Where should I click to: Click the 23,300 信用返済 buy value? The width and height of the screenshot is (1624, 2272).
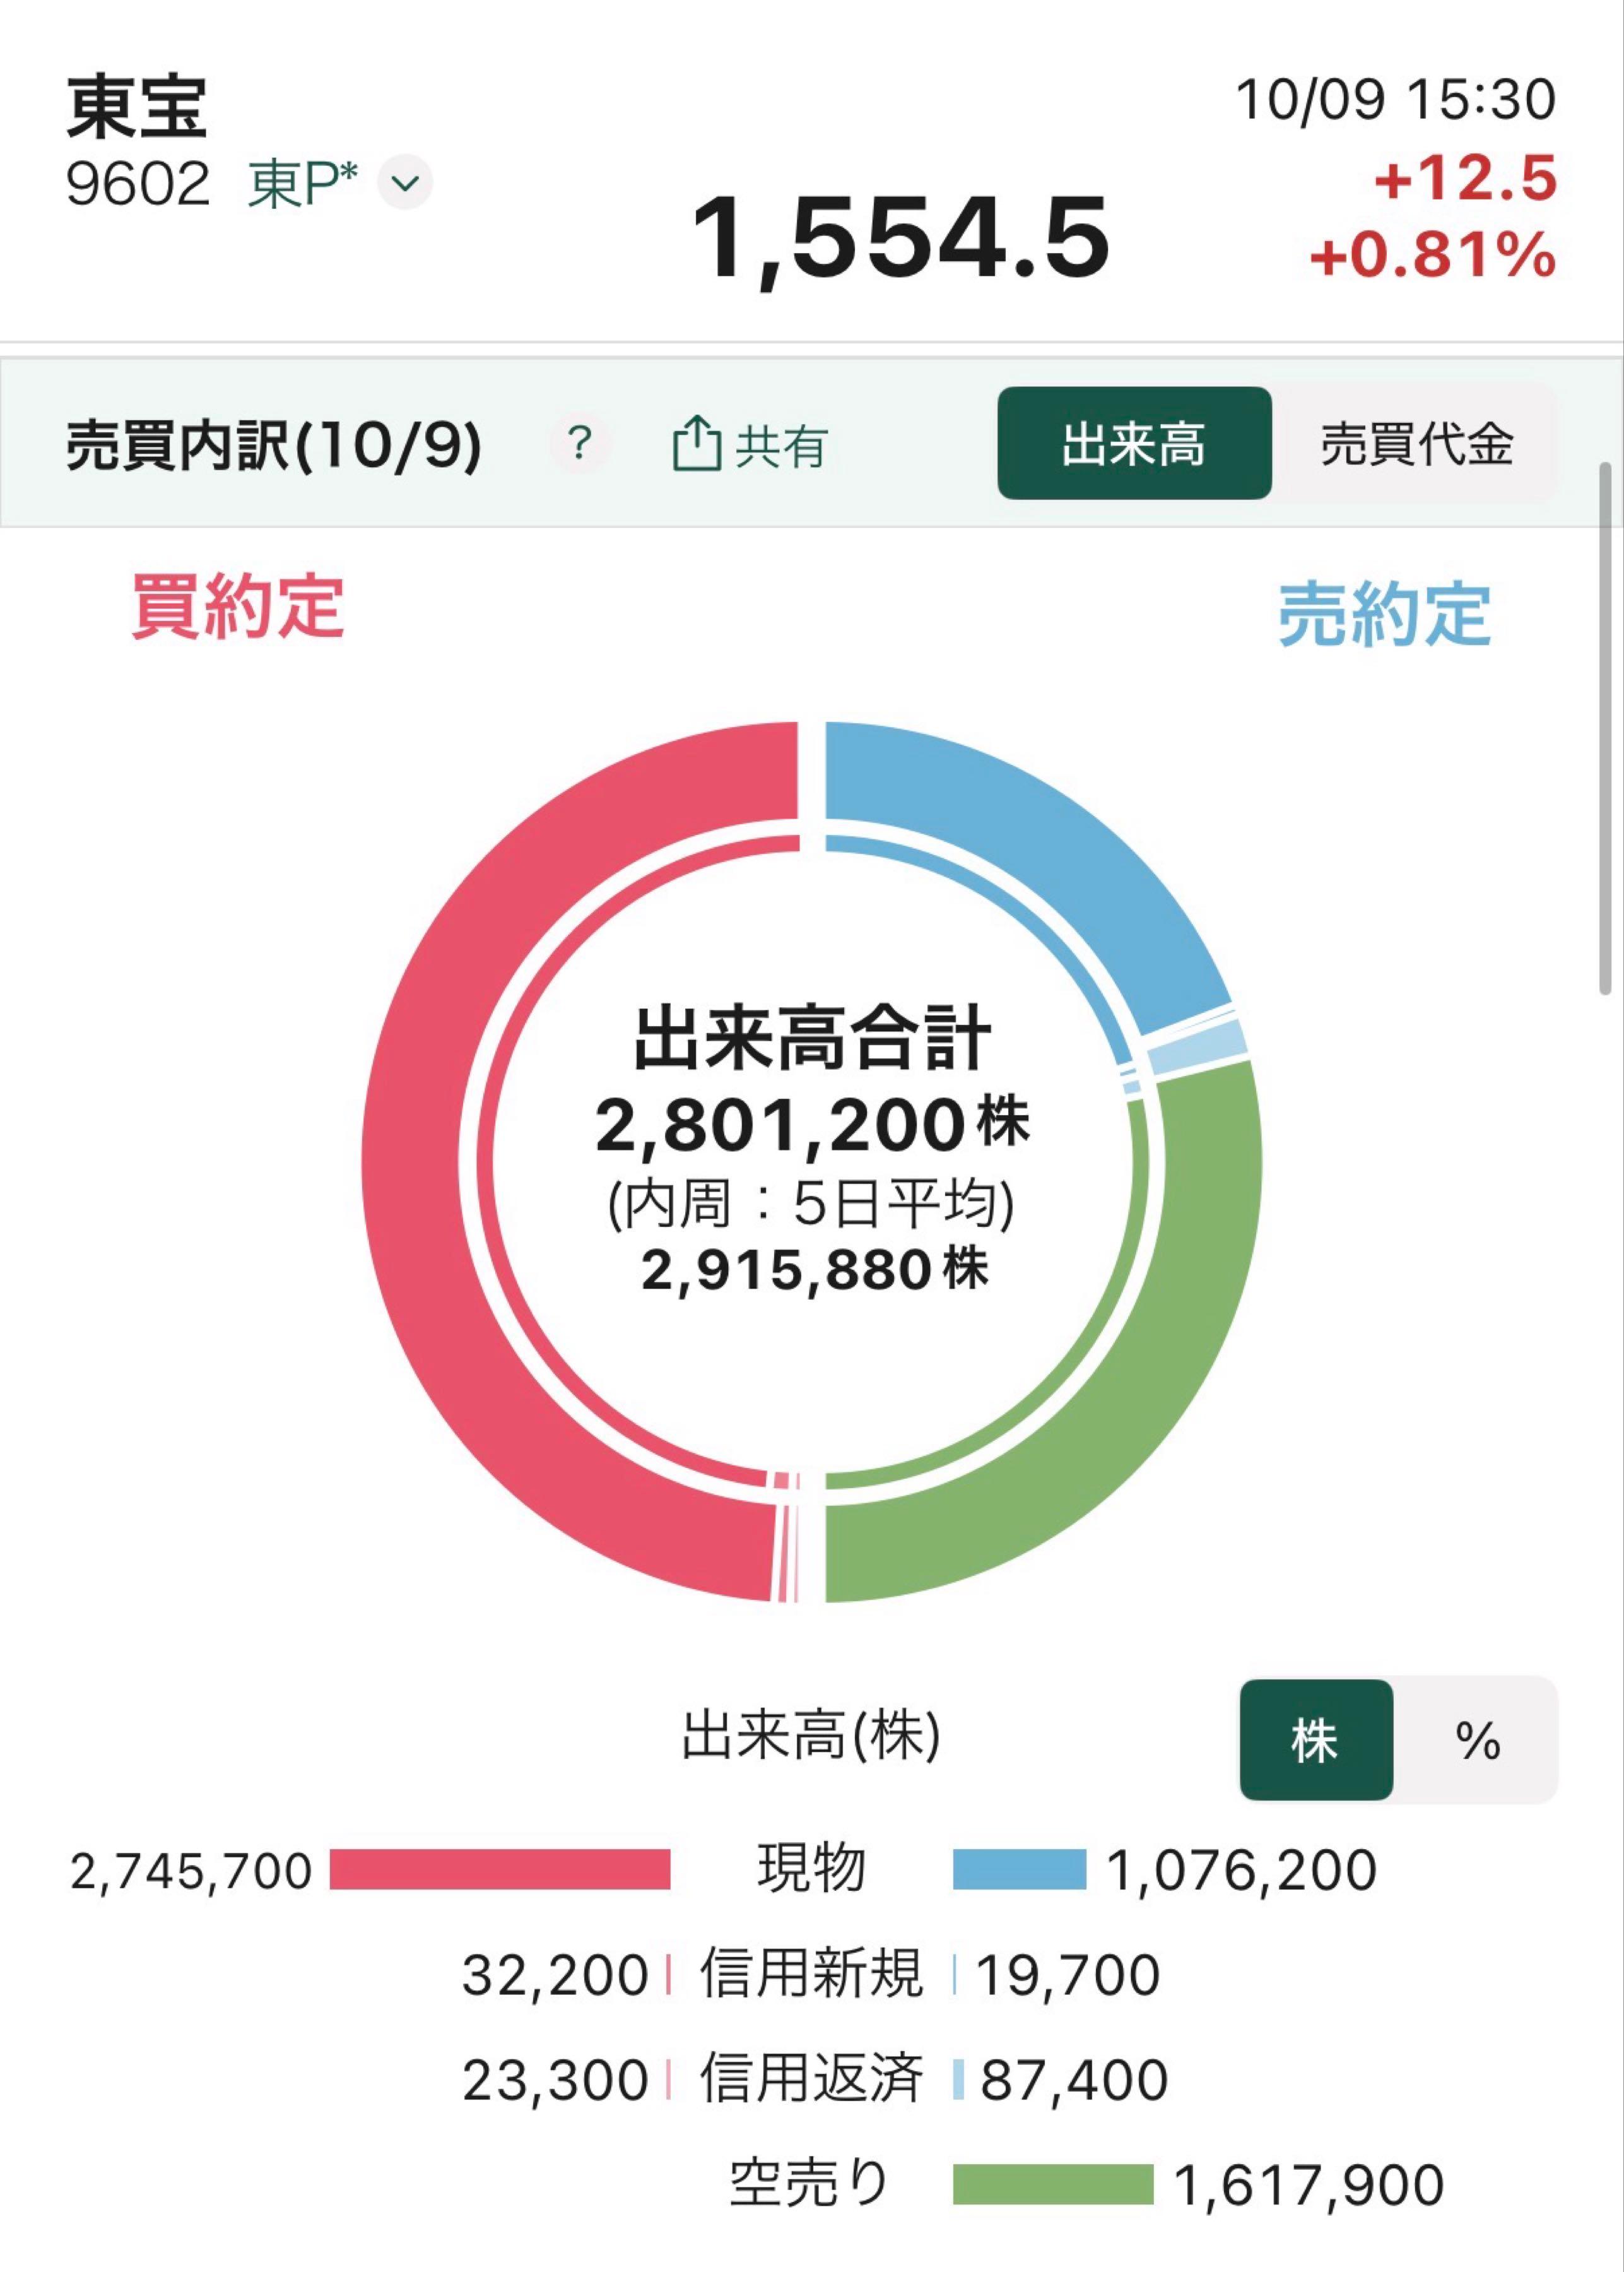[555, 2080]
